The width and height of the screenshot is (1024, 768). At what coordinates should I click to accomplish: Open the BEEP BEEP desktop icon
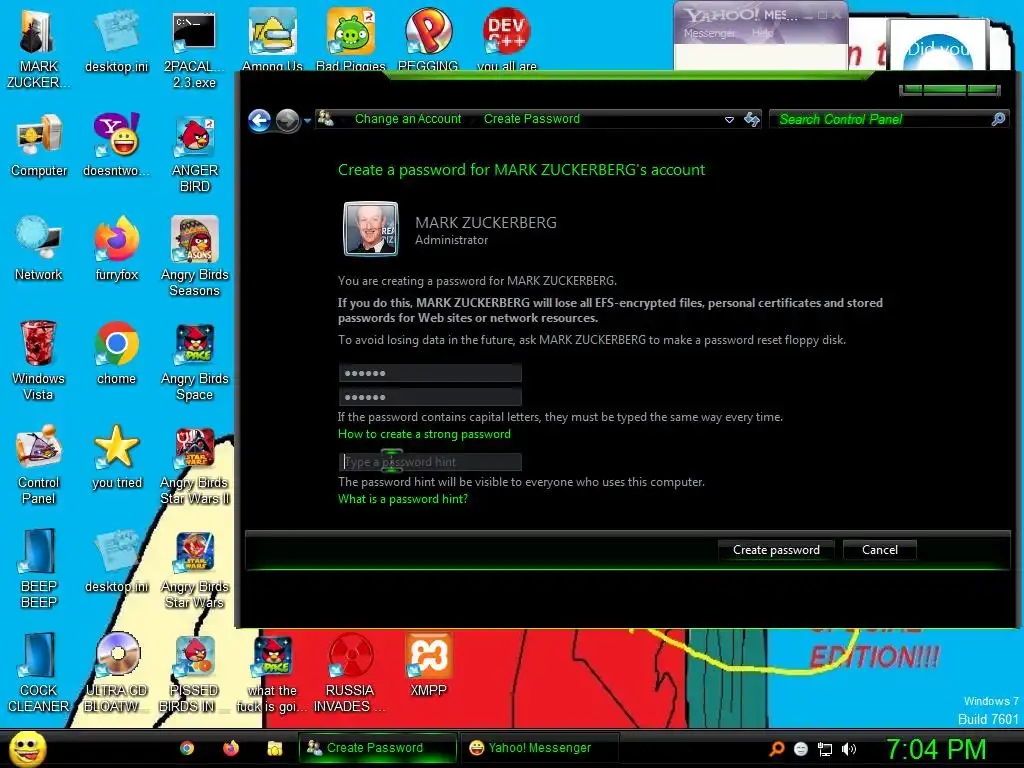[39, 569]
